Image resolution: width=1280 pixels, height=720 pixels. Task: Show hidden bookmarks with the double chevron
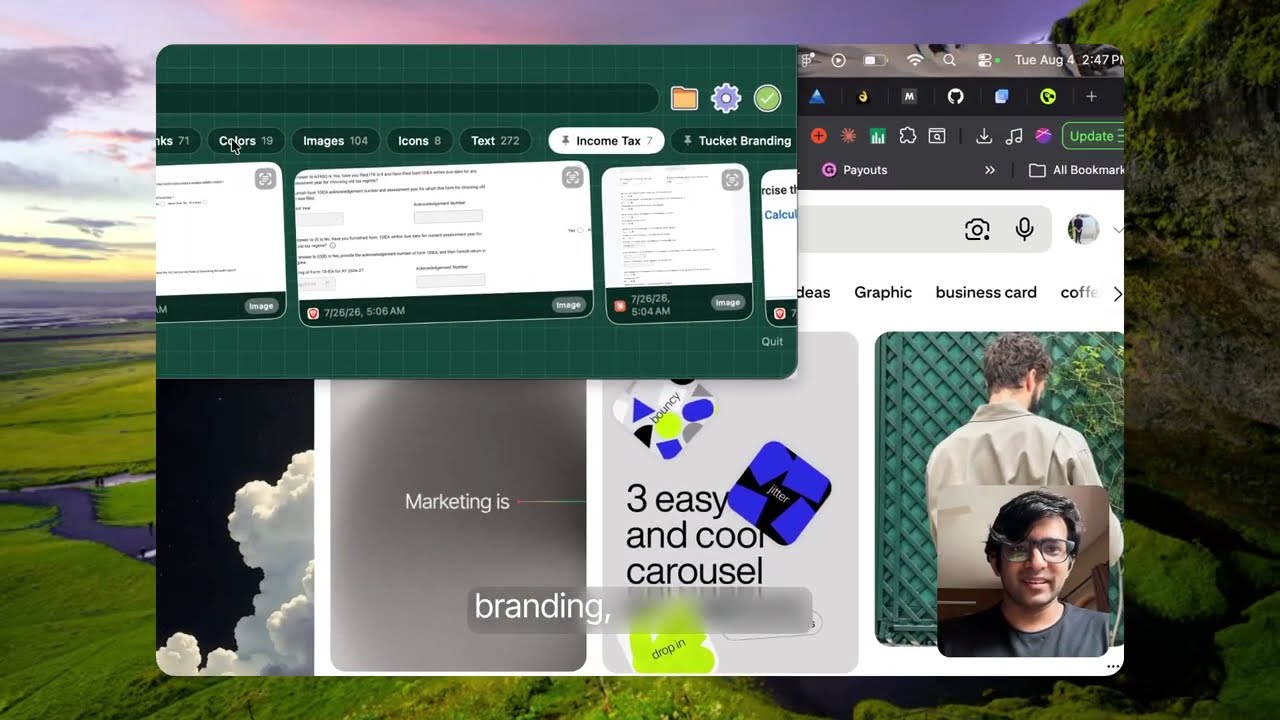(990, 170)
